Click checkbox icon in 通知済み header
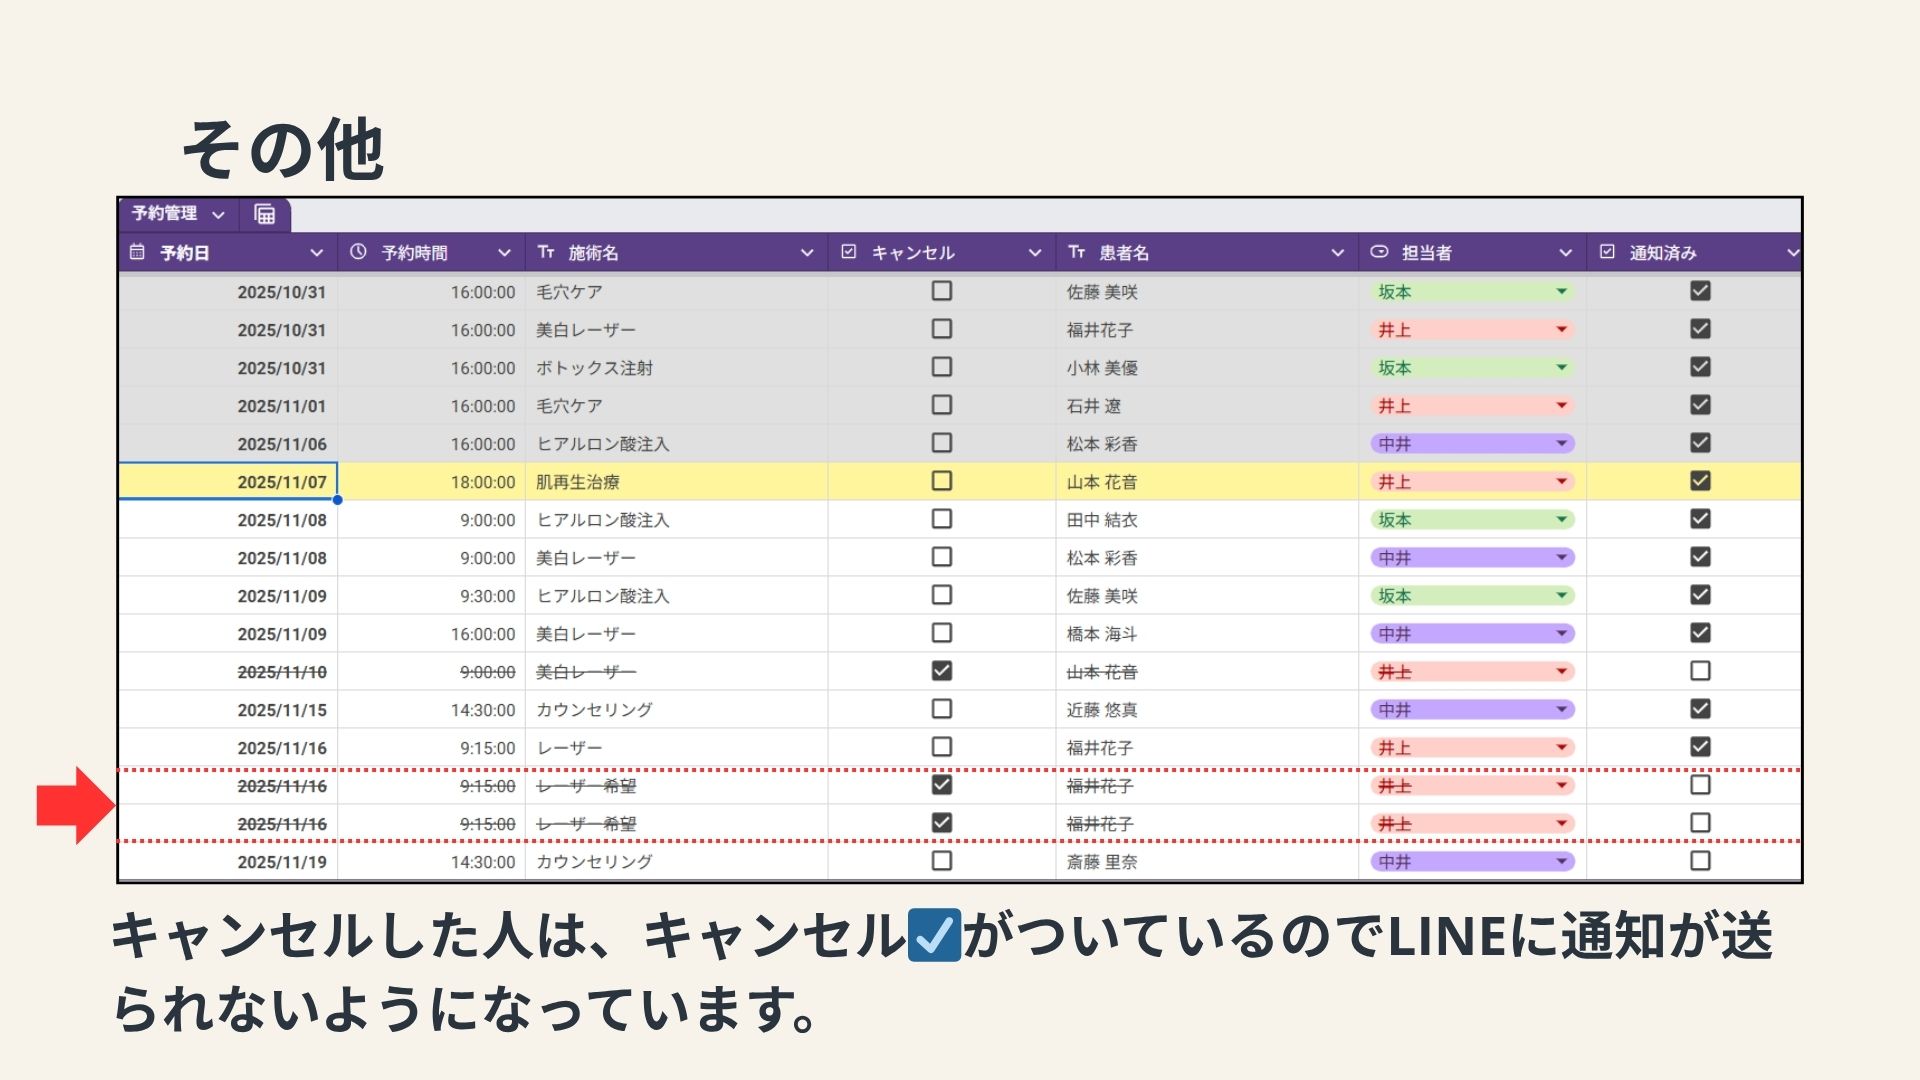The image size is (1920, 1080). 1607,252
